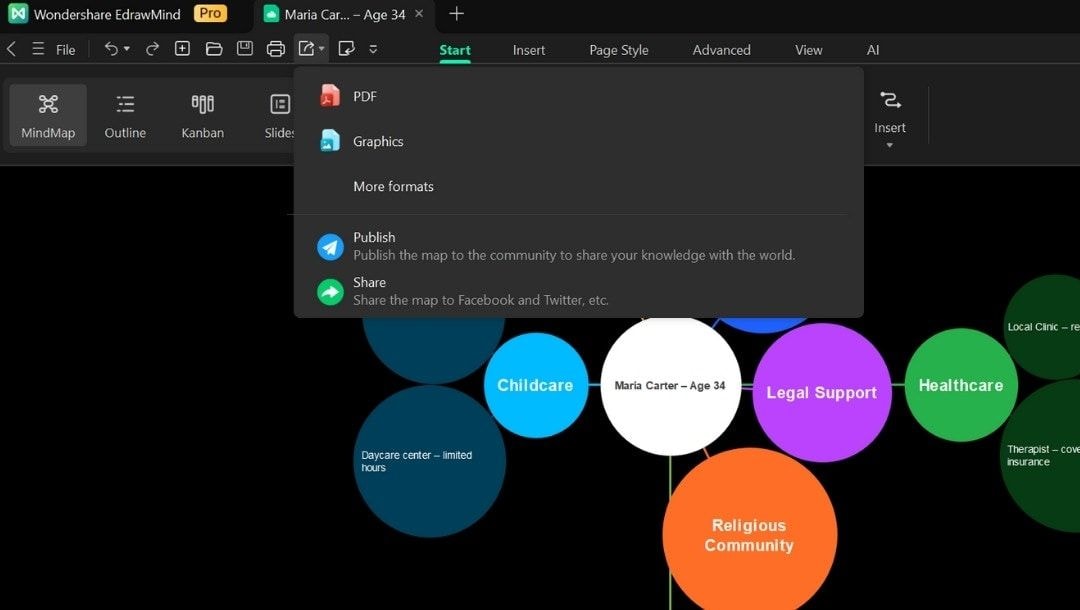Viewport: 1080px width, 610px height.
Task: Close the Maria Car... – Age 34 tab
Action: tap(419, 14)
